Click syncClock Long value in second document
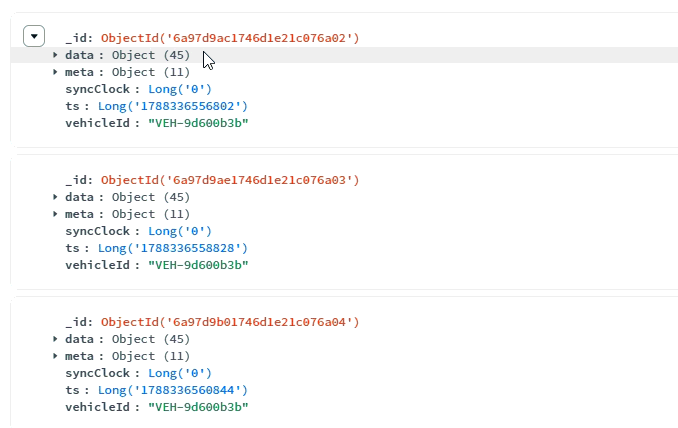Viewport: 678px width, 428px height. [x=180, y=231]
